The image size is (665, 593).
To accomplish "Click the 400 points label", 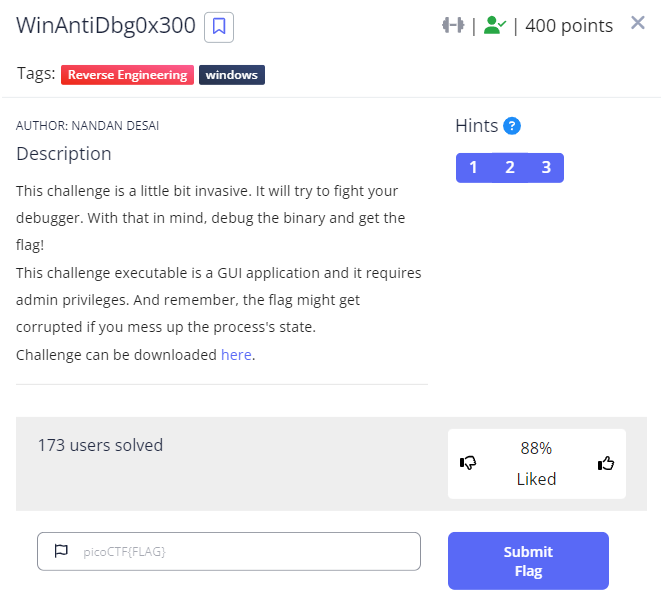I will [x=569, y=26].
